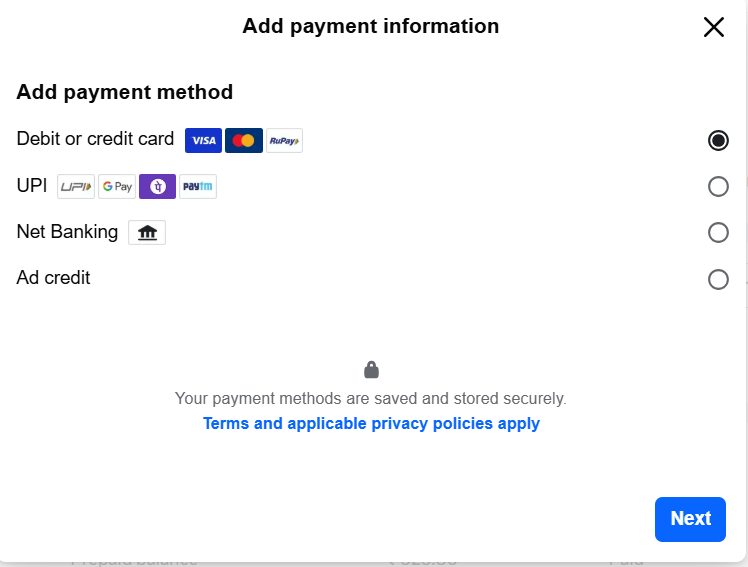
Task: Click the "Ad credit" text label
Action: 53,278
